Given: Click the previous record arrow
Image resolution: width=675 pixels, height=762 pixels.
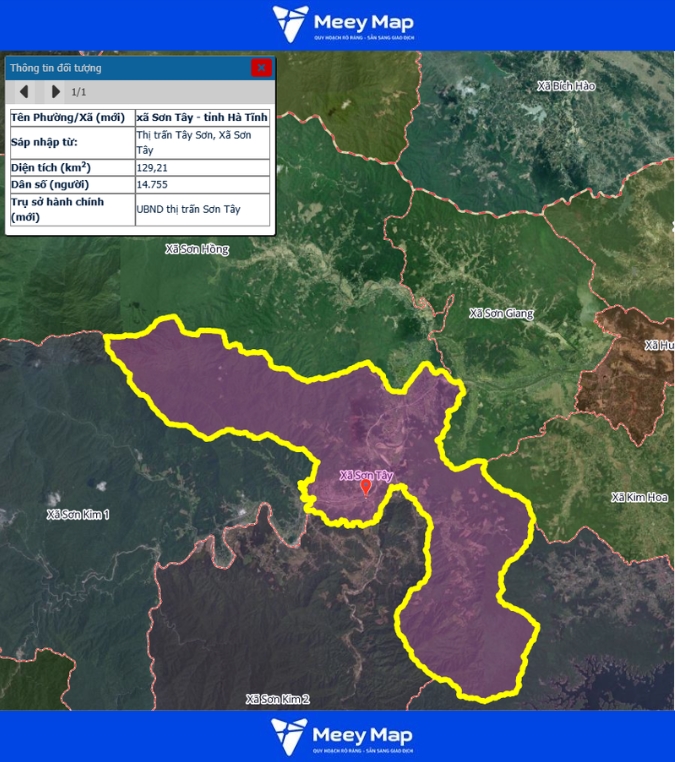Looking at the screenshot, I should (x=25, y=92).
